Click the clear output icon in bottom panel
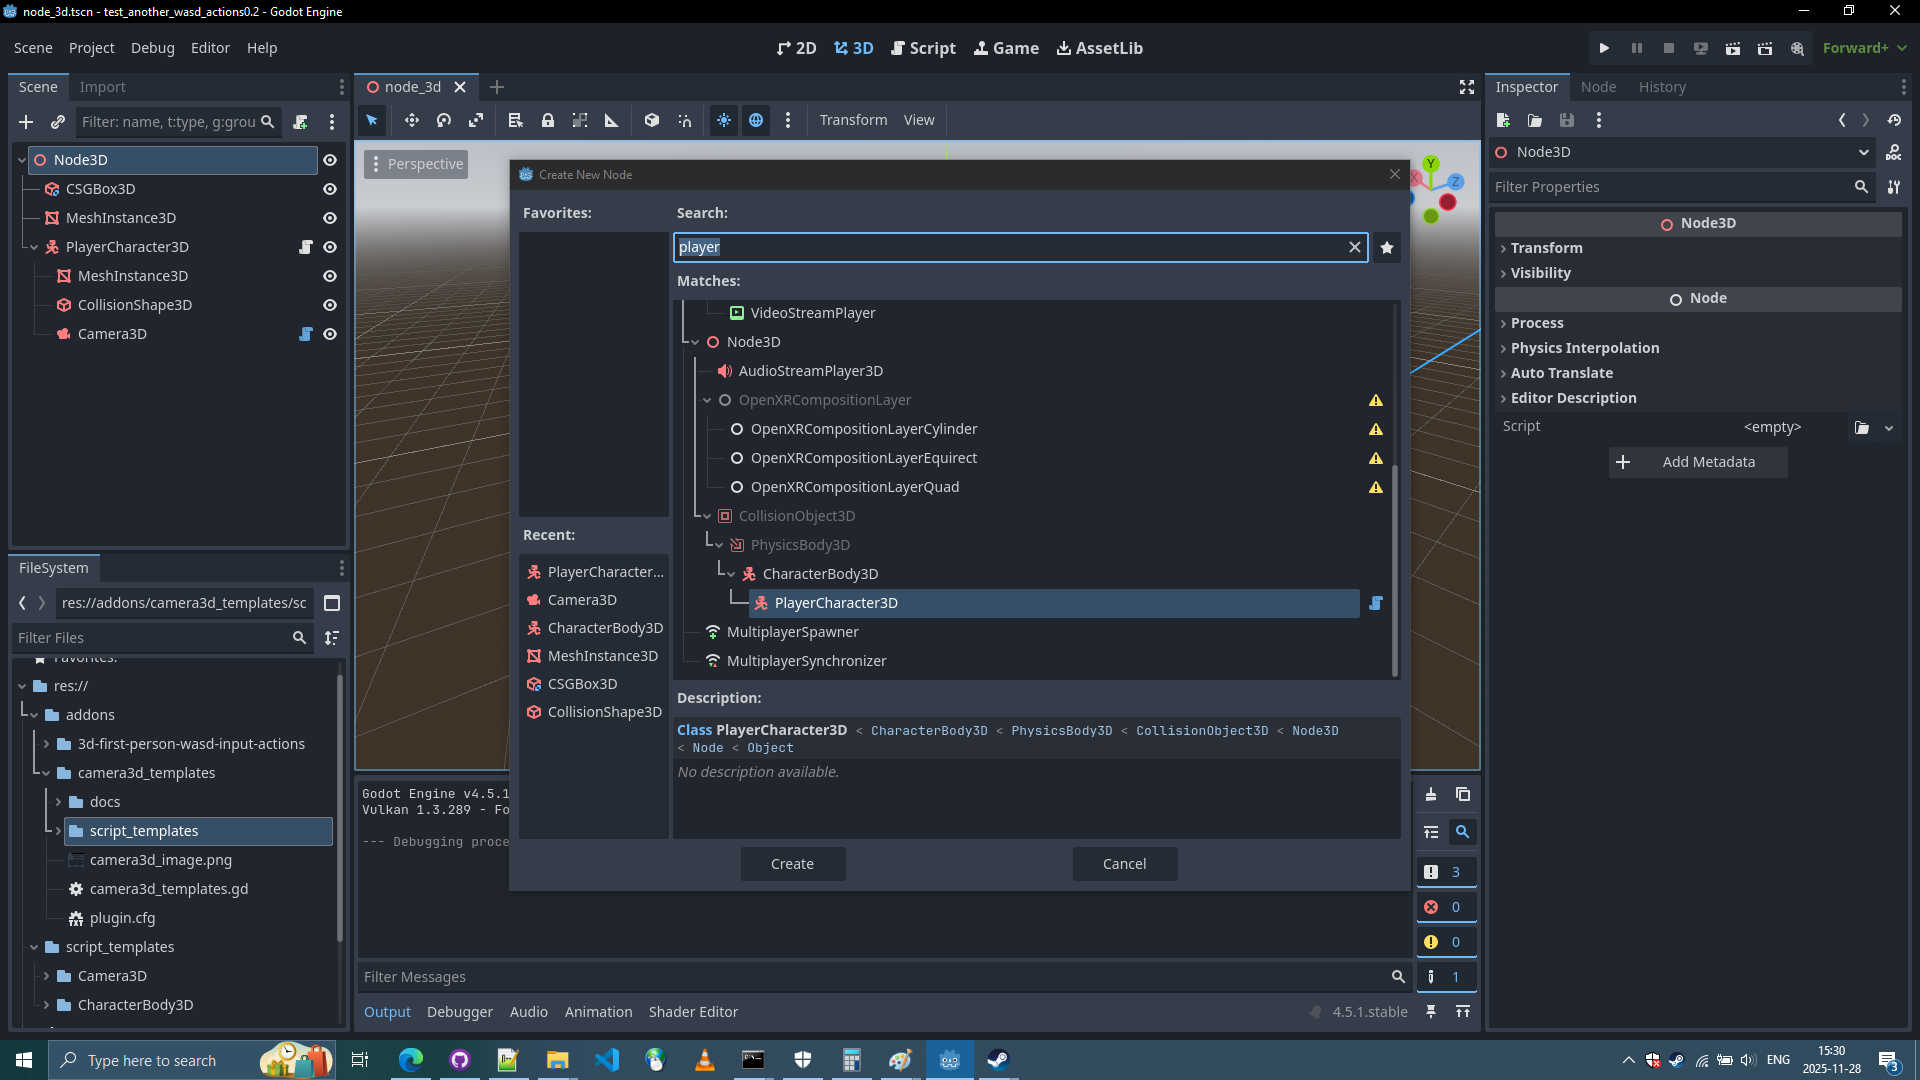This screenshot has height=1080, width=1920. point(1431,794)
